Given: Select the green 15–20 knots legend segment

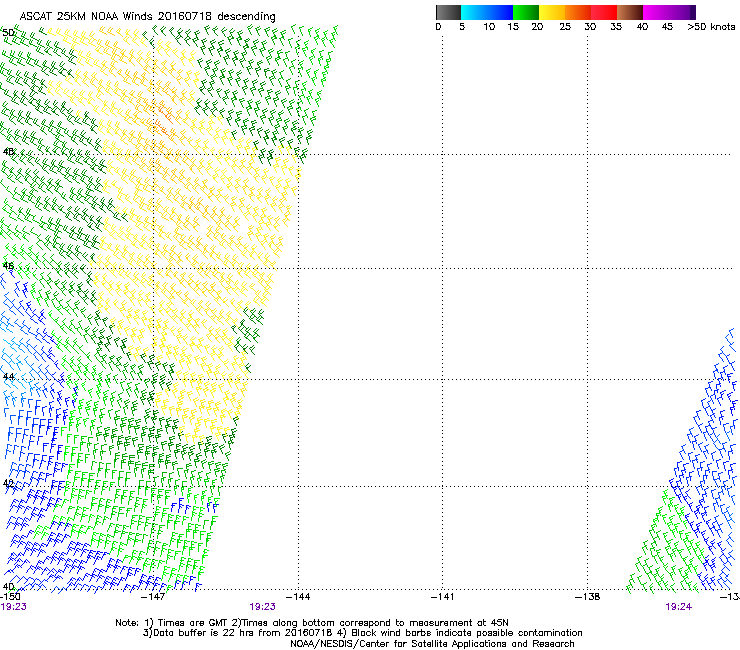Looking at the screenshot, I should tap(526, 12).
